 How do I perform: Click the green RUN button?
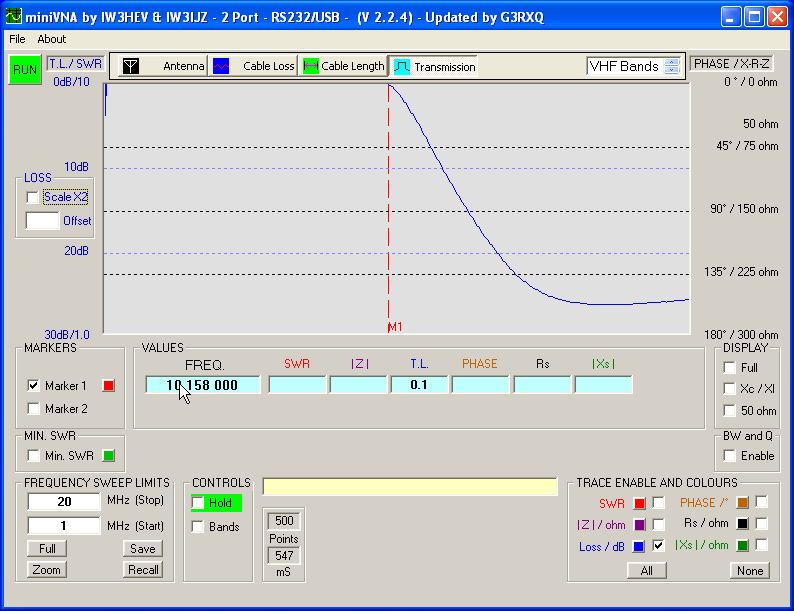[x=23, y=71]
